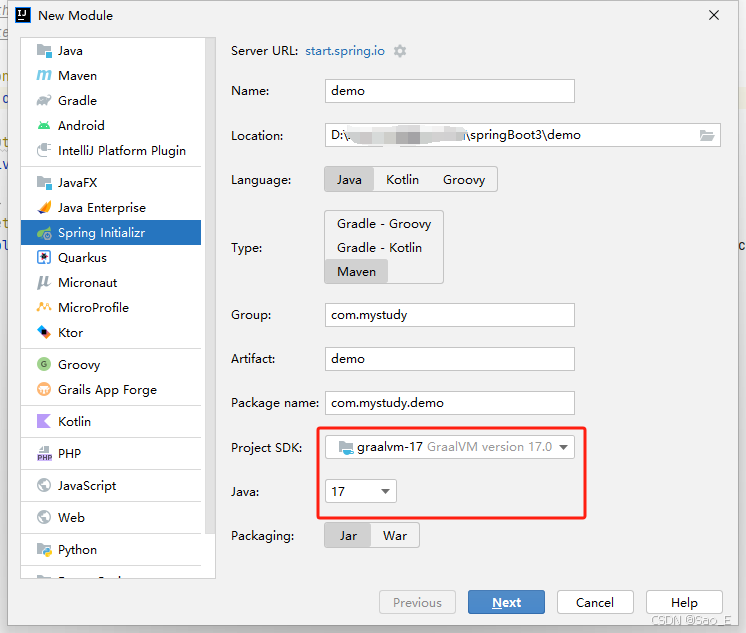Screen dimensions: 746x633
Task: Click the green Groovy icon
Action: [44, 364]
